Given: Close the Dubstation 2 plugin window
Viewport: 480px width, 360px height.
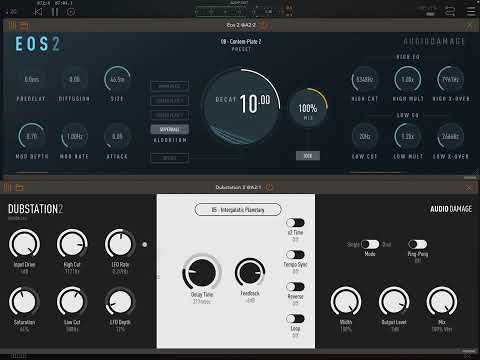Looking at the screenshot, I should point(469,188).
